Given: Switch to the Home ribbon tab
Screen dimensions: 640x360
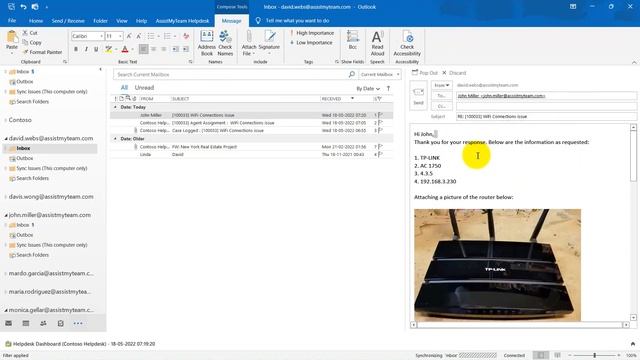Looking at the screenshot, I should click(x=36, y=20).
